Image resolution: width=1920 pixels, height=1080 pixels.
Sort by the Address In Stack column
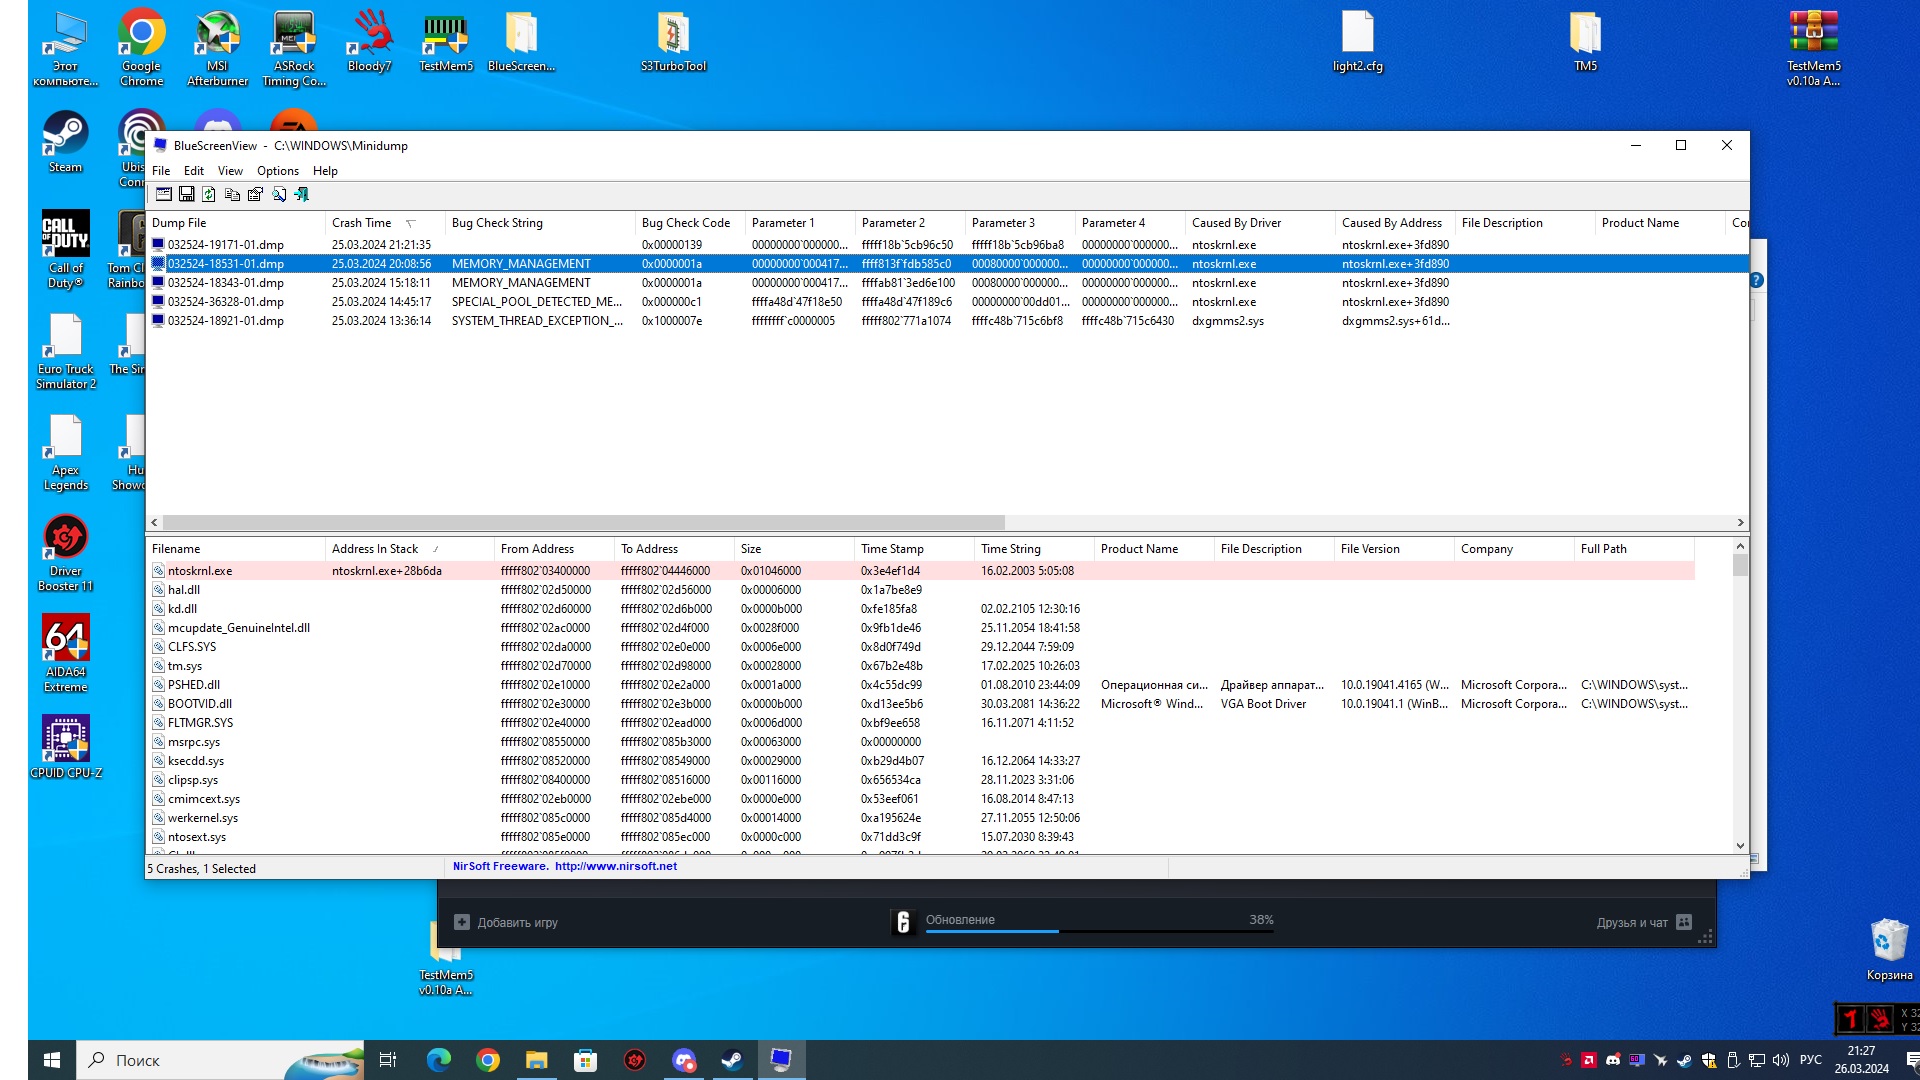coord(375,549)
